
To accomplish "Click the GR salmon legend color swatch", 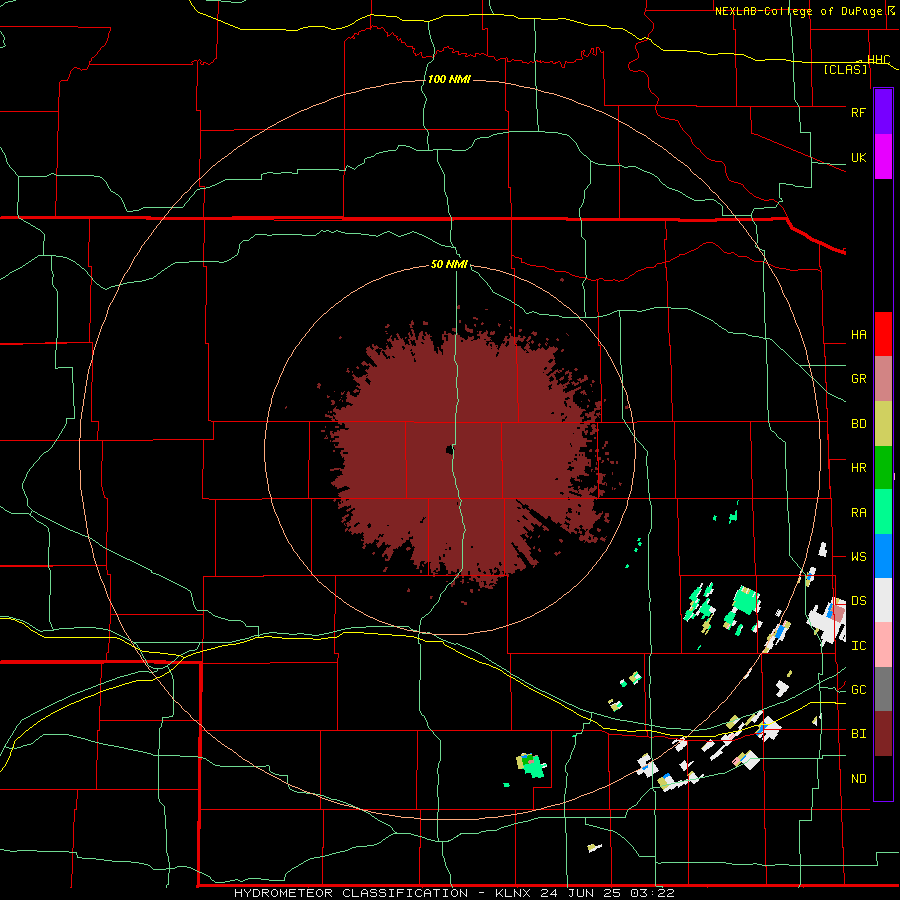I will [x=883, y=379].
